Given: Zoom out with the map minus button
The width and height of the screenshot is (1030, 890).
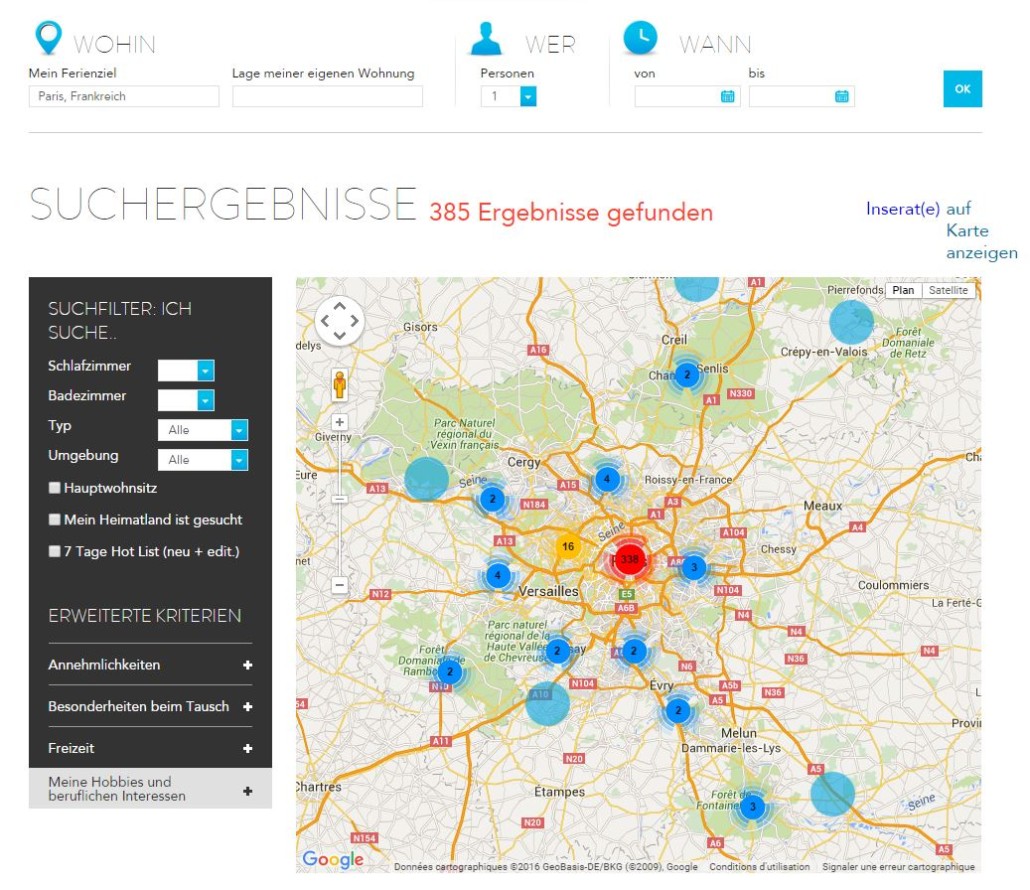Looking at the screenshot, I should [339, 585].
